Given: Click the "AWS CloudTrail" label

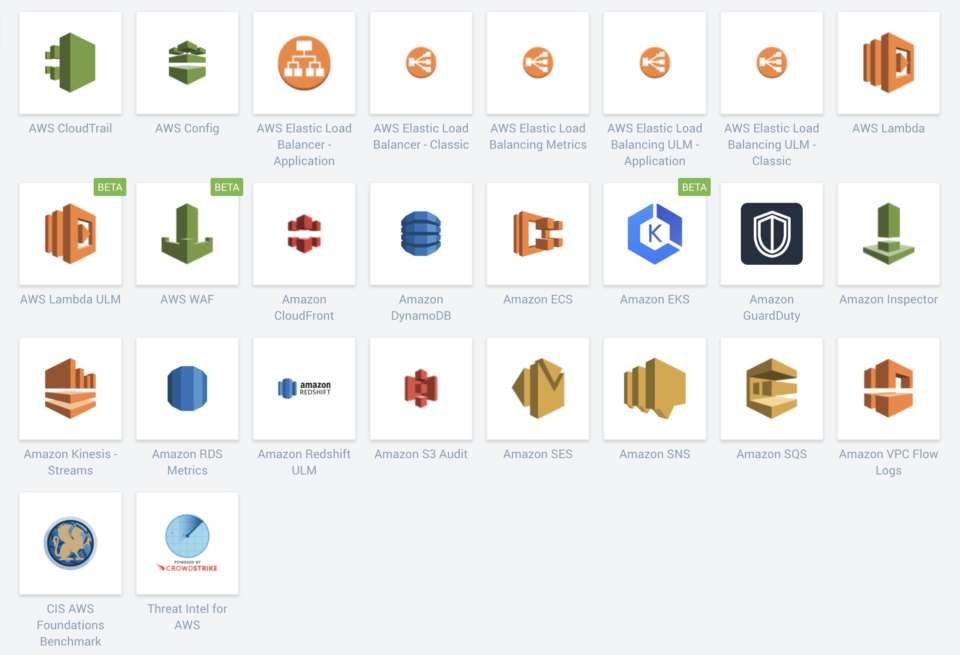Looking at the screenshot, I should point(70,129).
